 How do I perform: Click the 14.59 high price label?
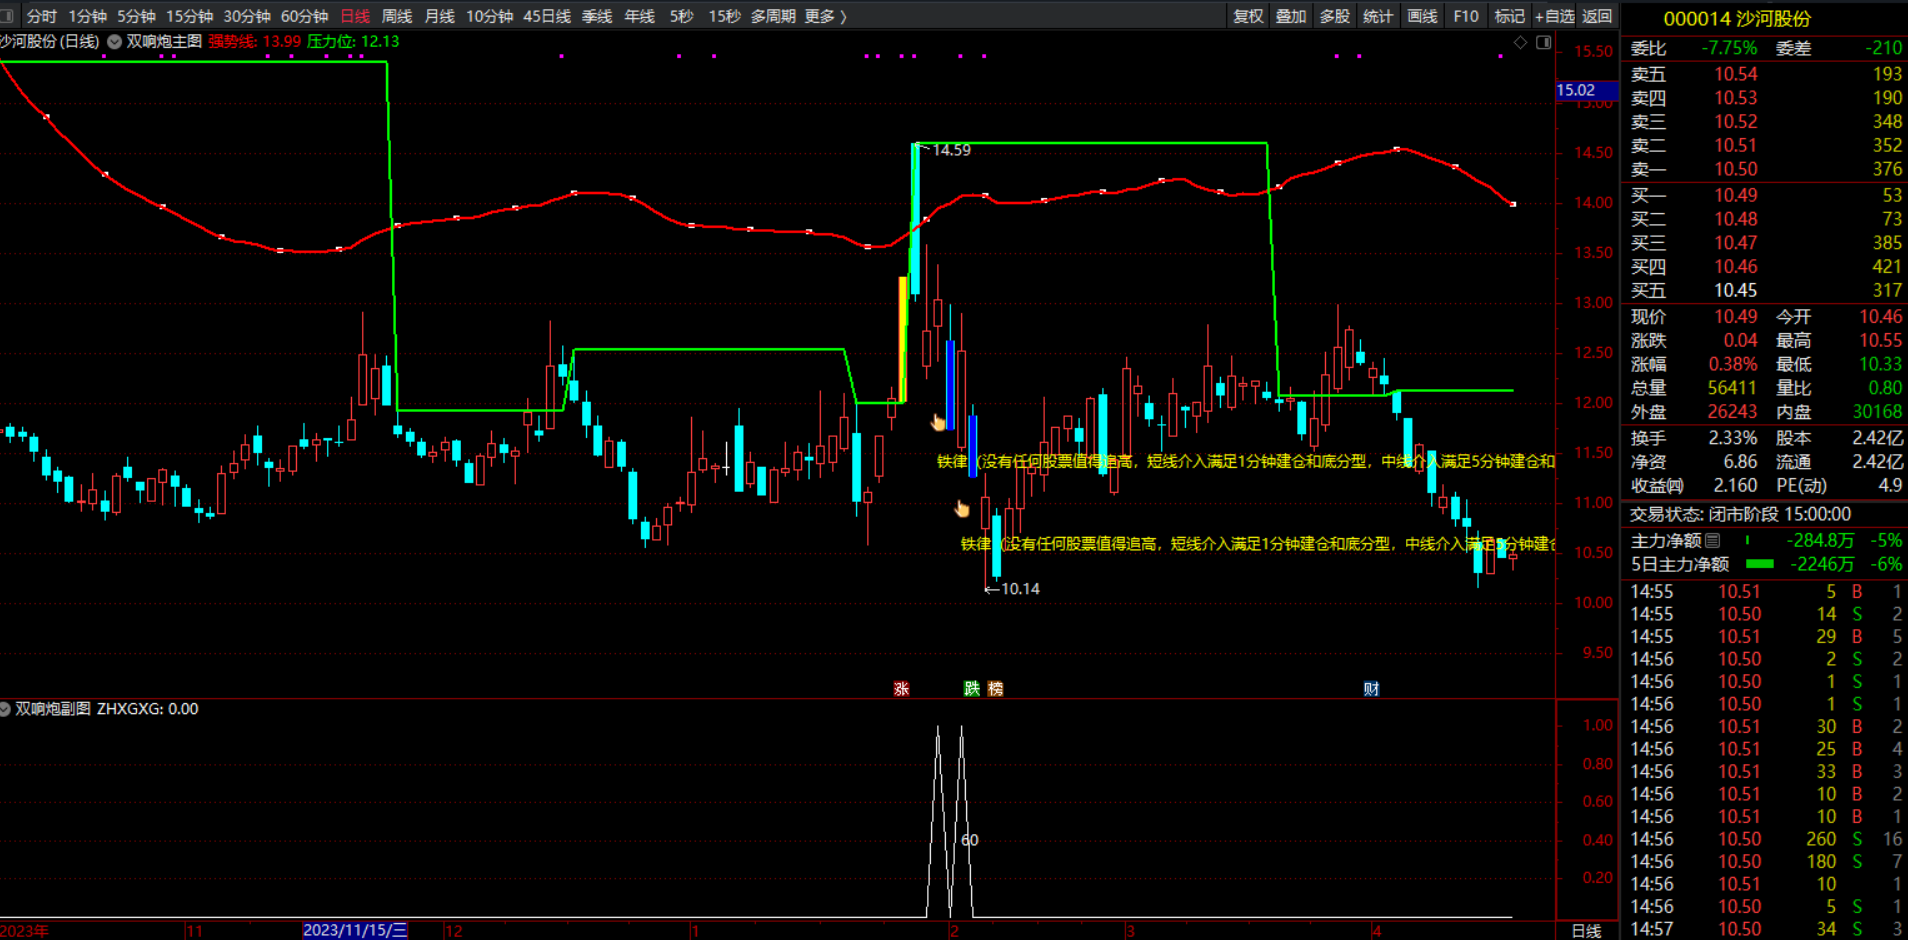pyautogui.click(x=951, y=150)
